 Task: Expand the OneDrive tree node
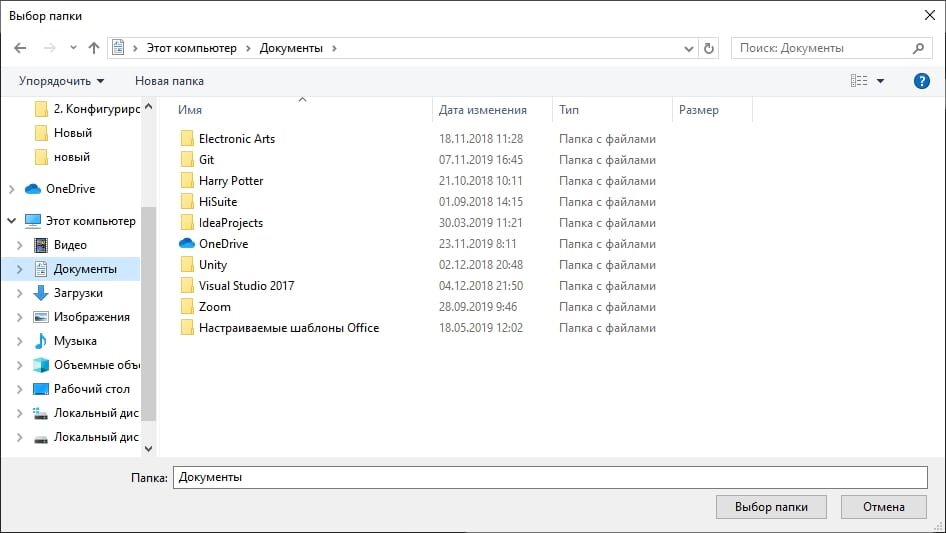coord(11,189)
